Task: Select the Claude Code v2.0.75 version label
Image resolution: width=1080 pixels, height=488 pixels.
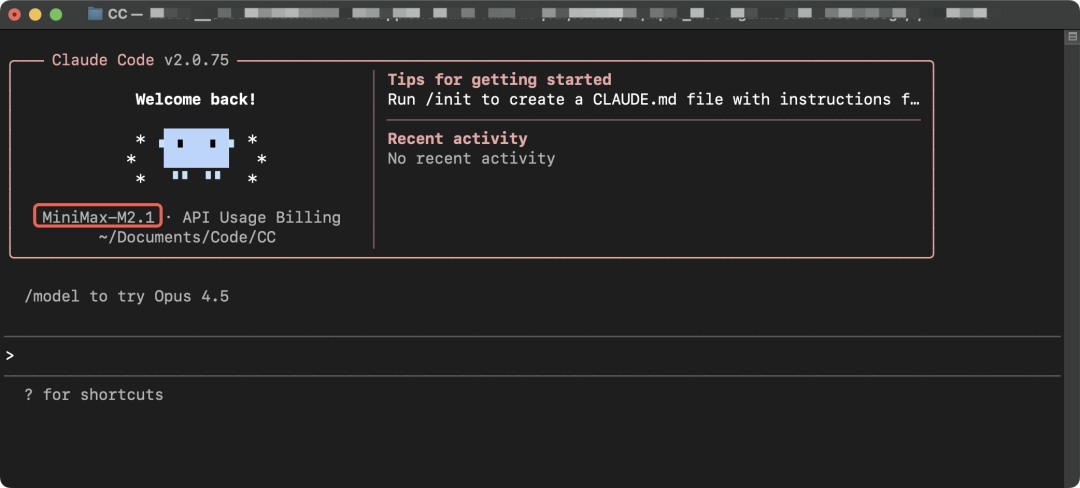Action: [x=140, y=60]
